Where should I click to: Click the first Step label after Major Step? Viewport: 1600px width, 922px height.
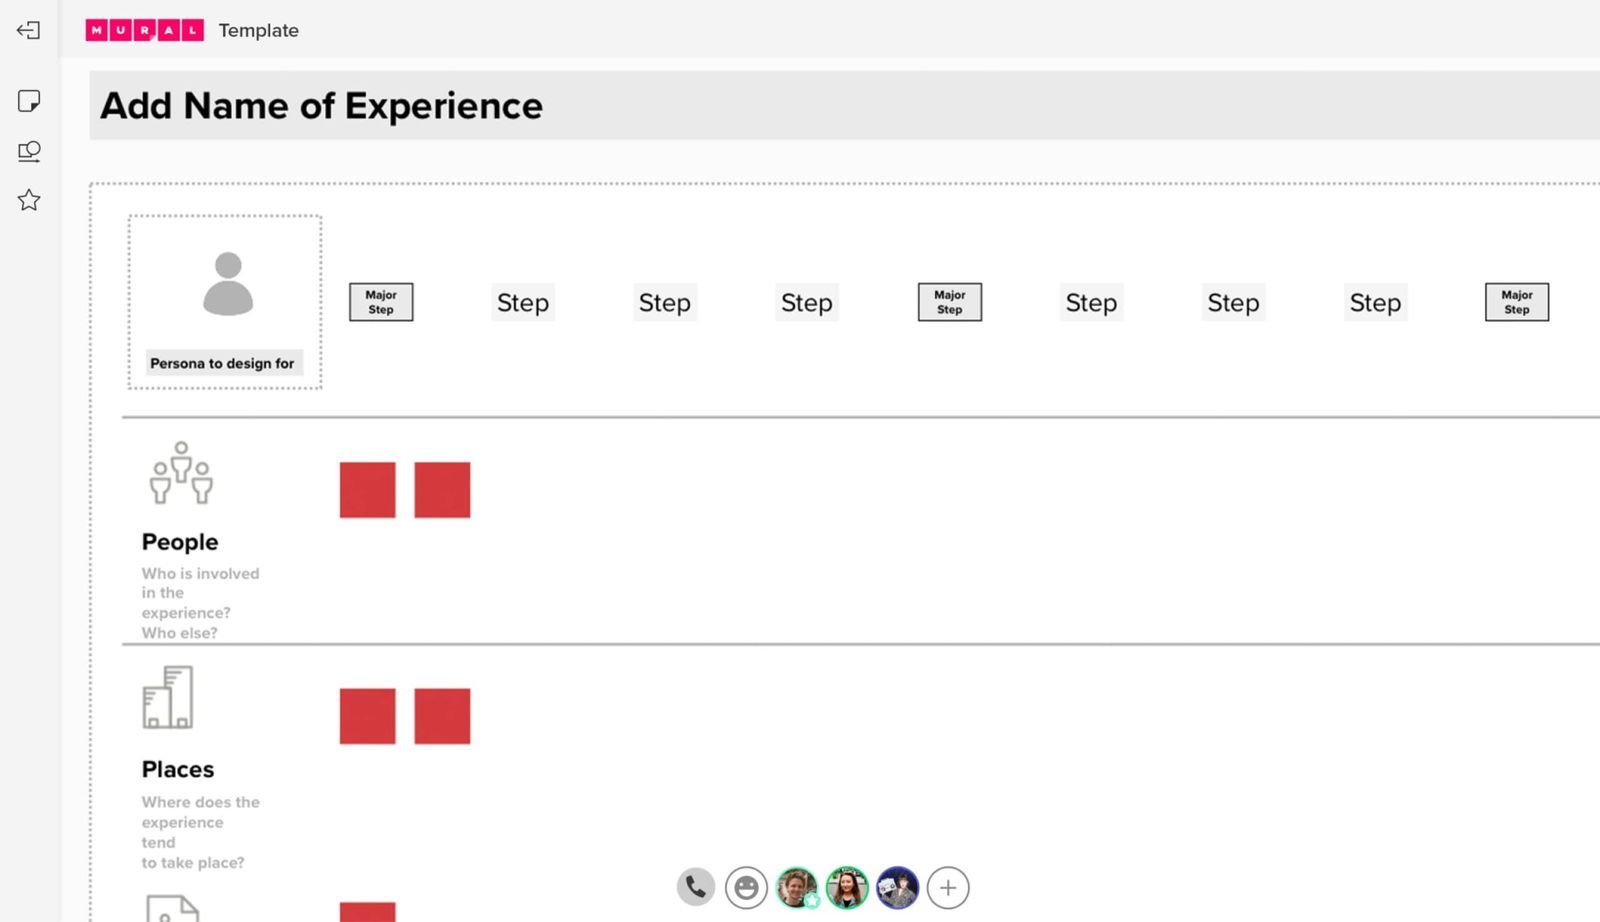coord(523,302)
